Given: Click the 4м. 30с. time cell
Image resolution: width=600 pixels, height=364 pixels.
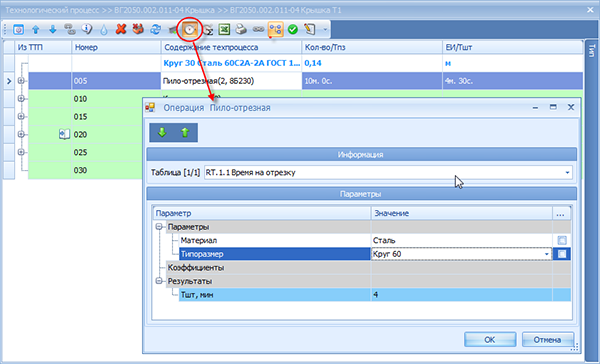Looking at the screenshot, I should (x=513, y=81).
